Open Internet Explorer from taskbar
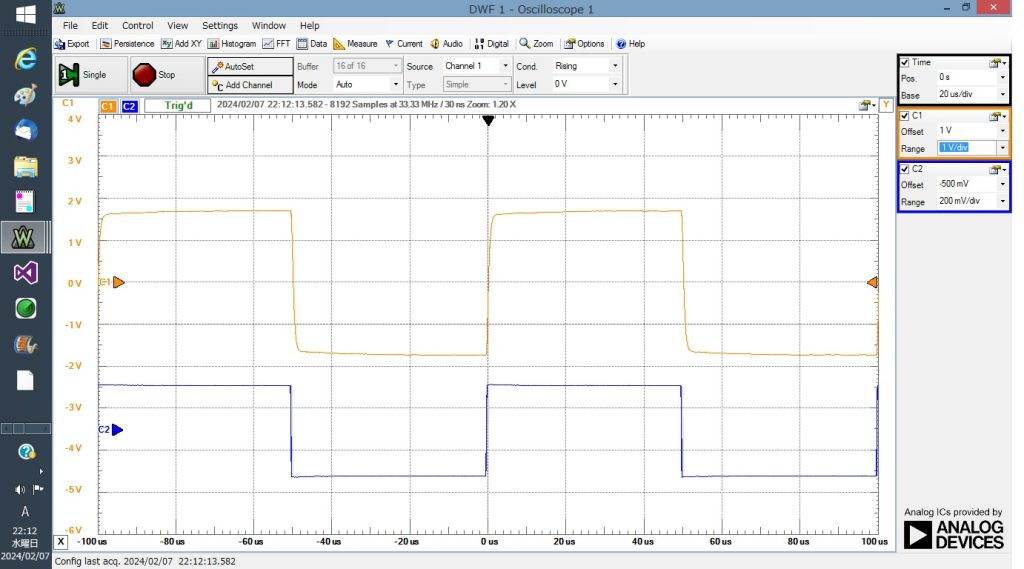 click(x=25, y=59)
